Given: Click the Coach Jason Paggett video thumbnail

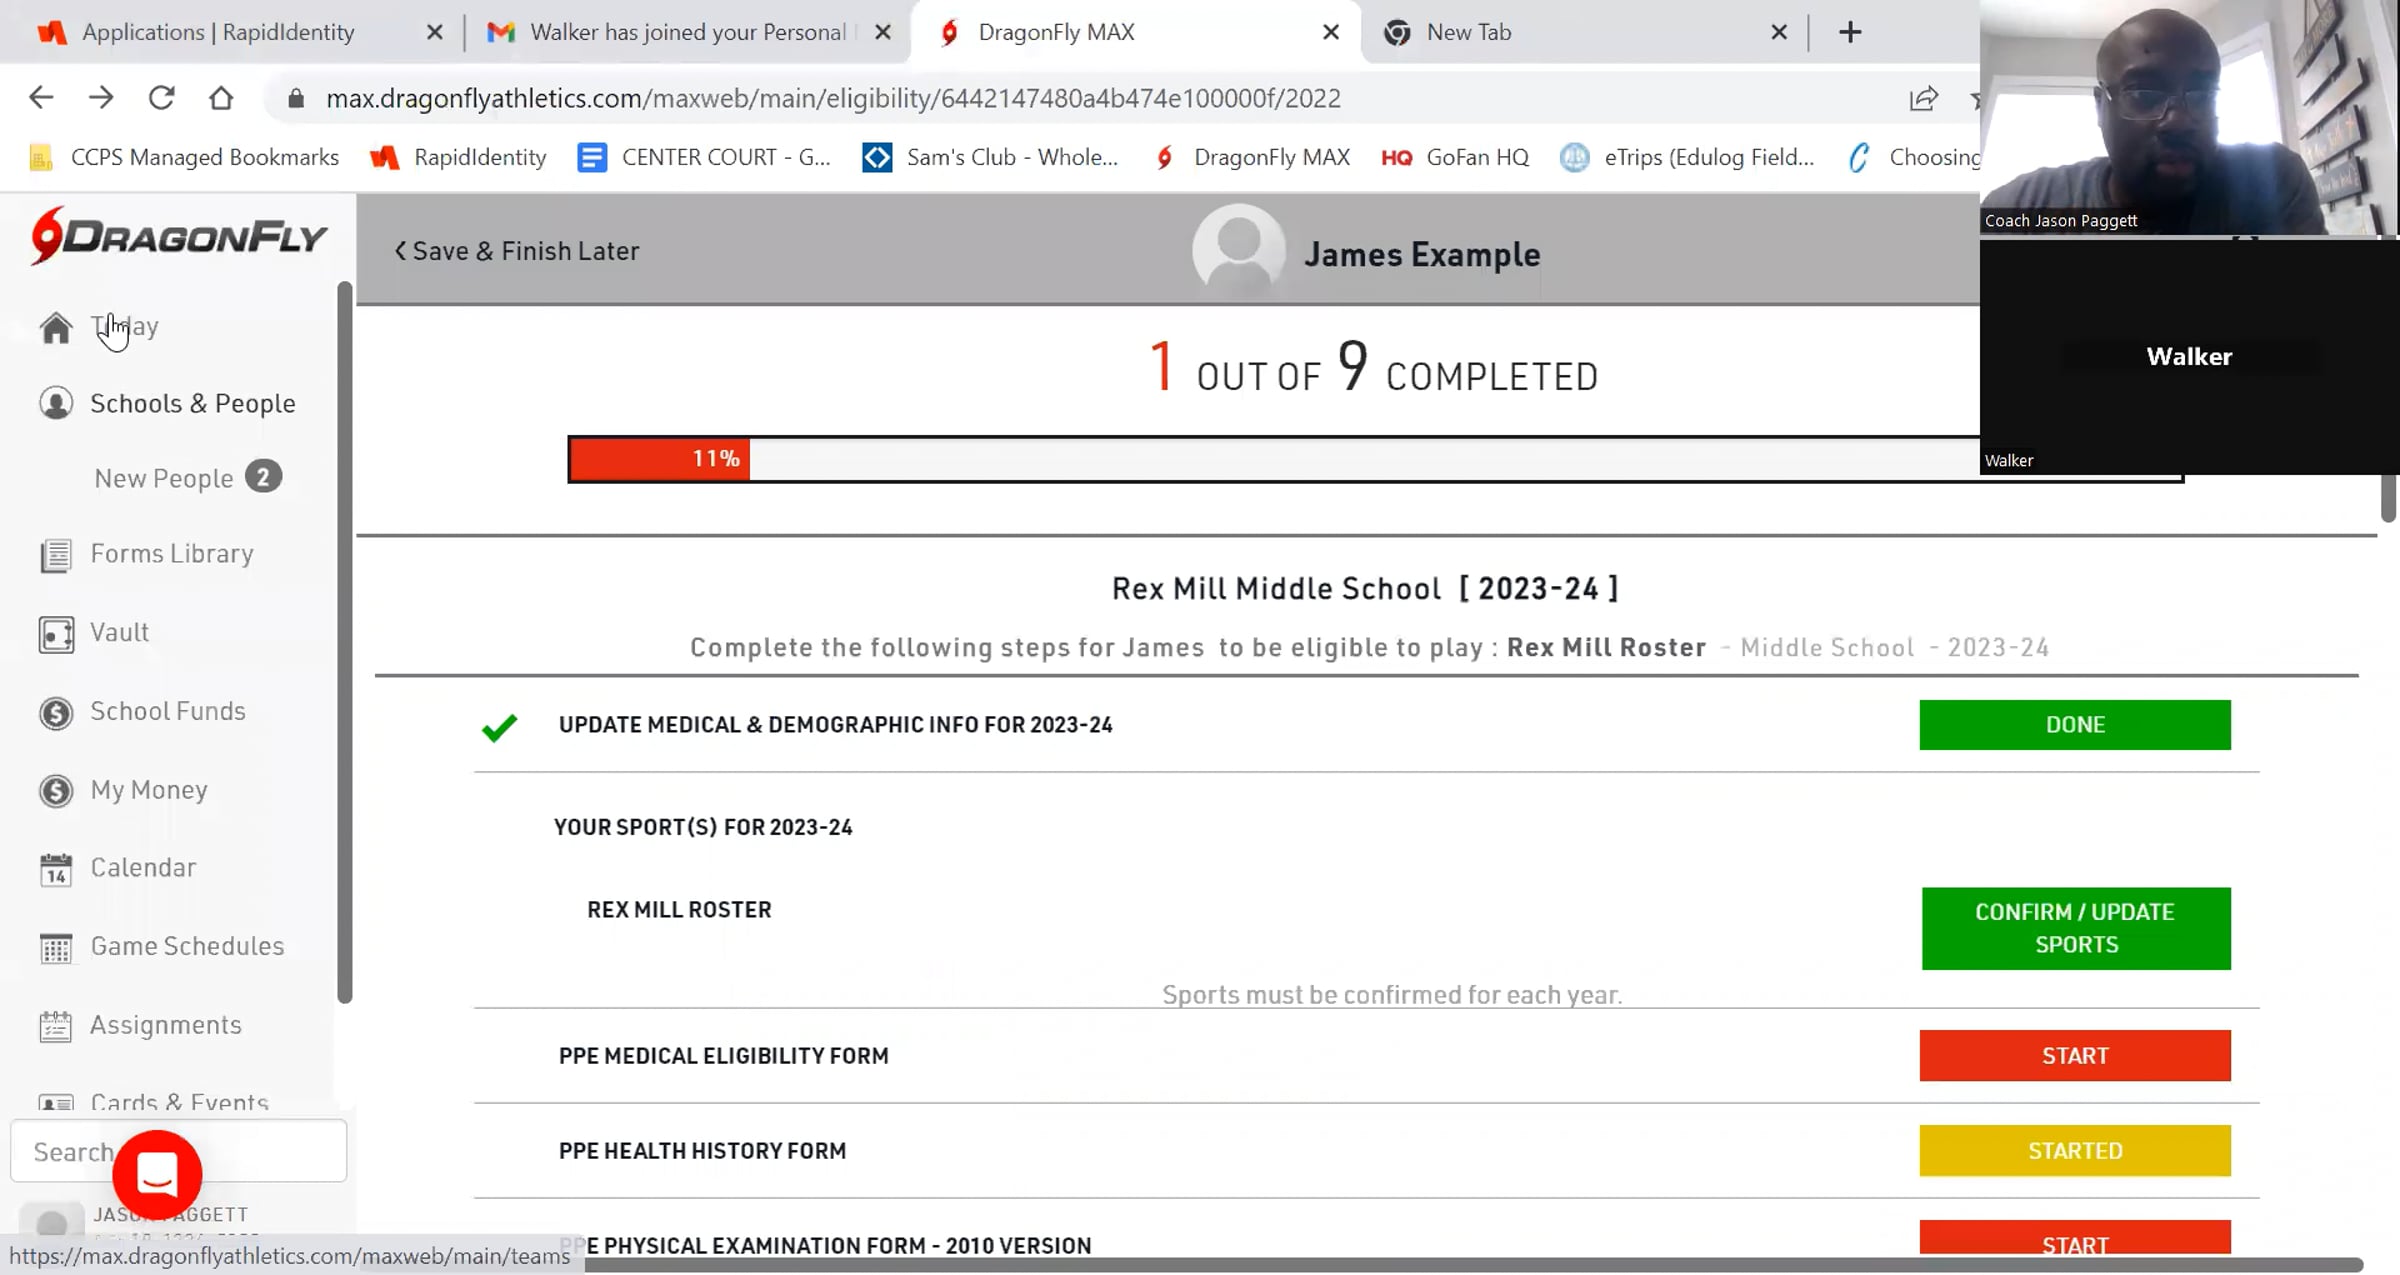Looking at the screenshot, I should point(2189,118).
